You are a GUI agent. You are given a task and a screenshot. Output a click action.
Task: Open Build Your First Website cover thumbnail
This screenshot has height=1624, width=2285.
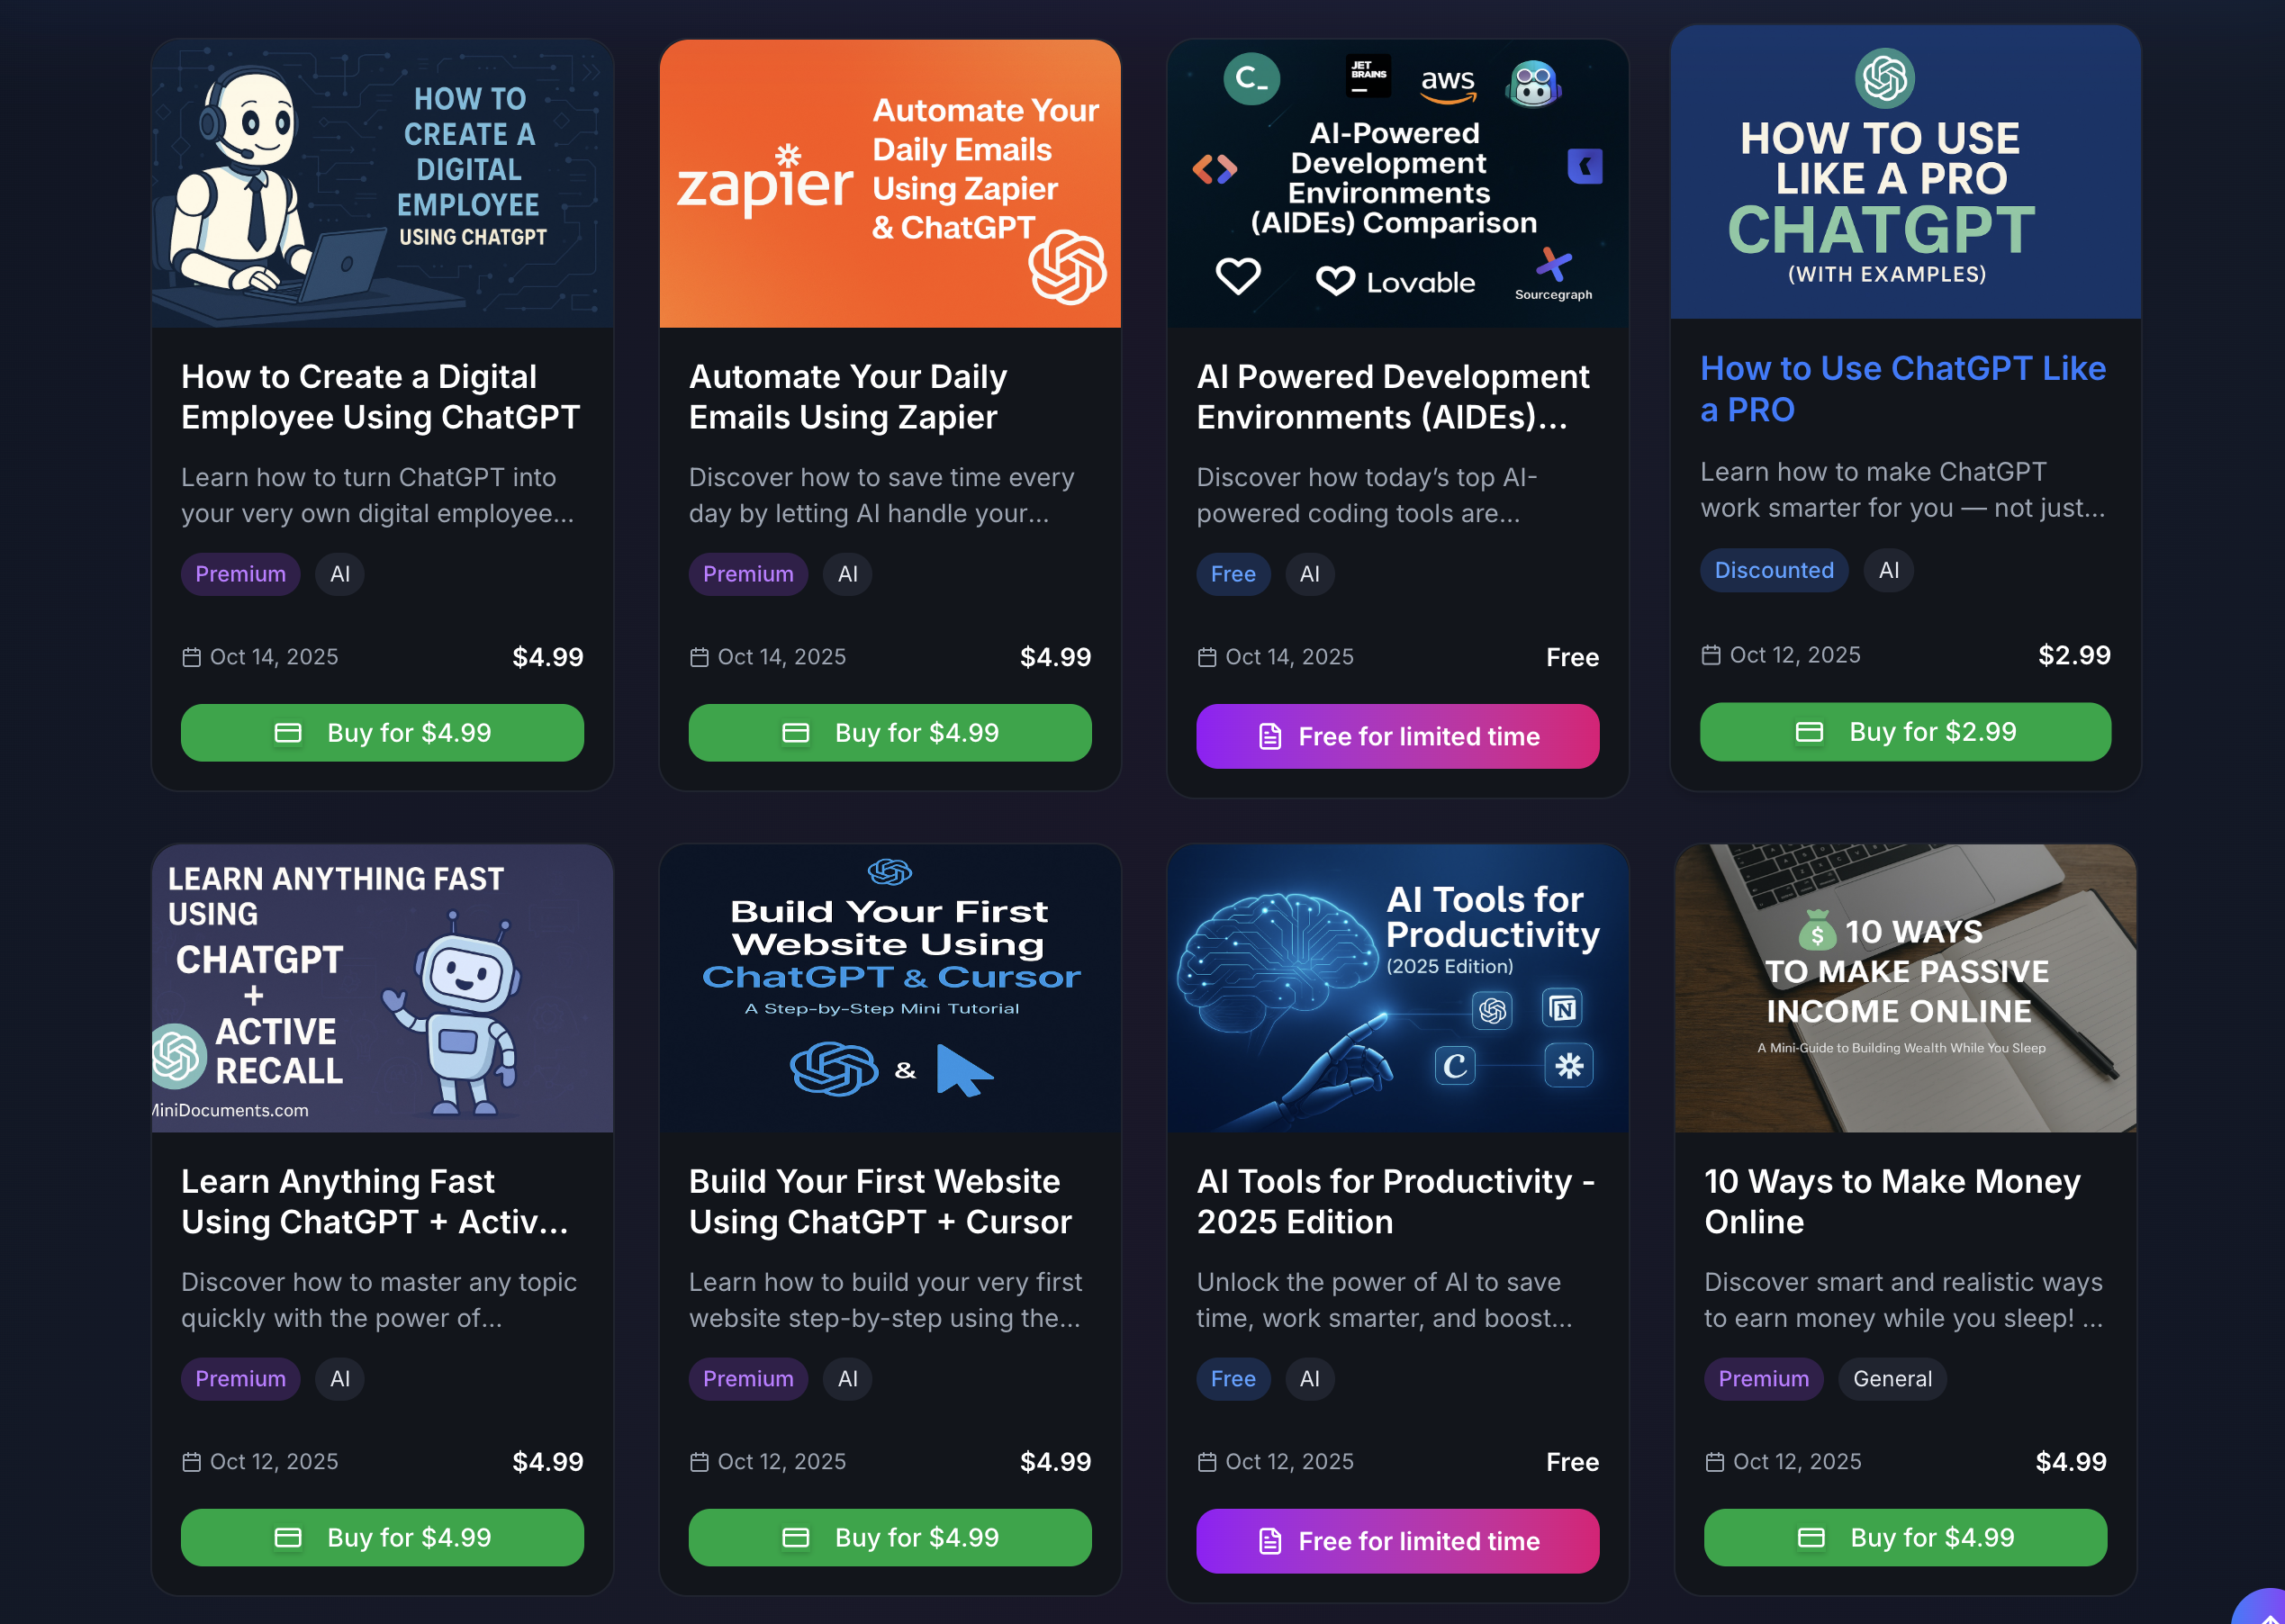[x=890, y=989]
